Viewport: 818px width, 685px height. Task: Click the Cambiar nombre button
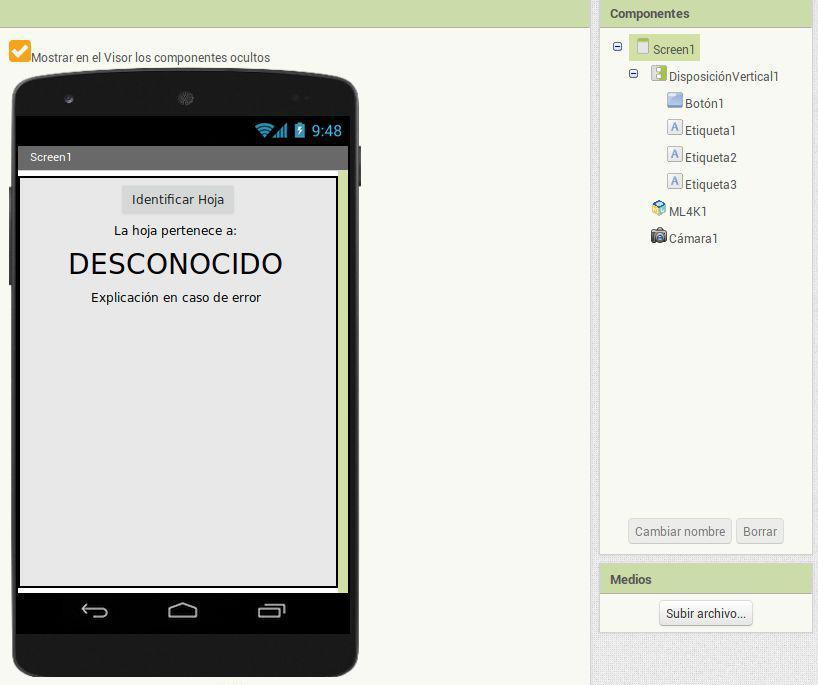coord(680,531)
